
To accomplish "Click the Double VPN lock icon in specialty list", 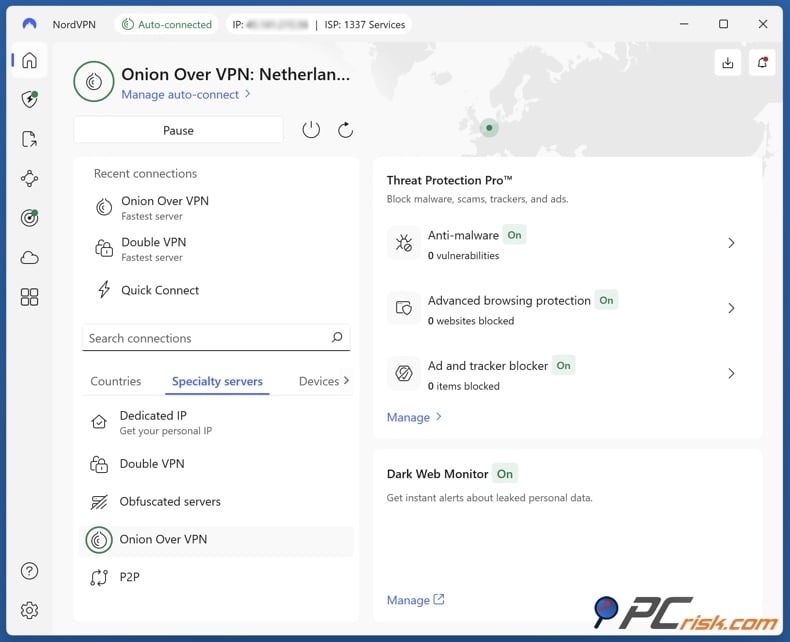I will pos(99,464).
